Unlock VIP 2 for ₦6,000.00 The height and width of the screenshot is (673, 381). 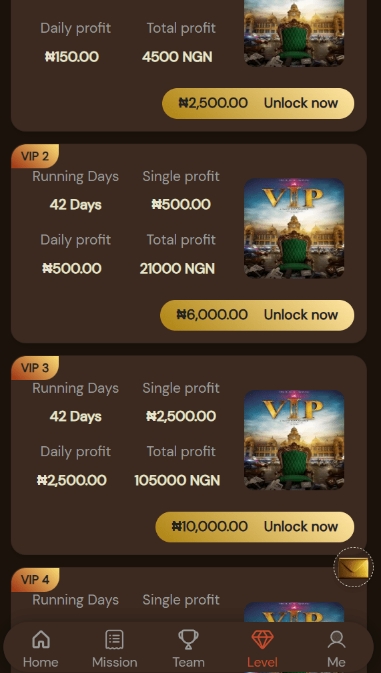click(x=257, y=315)
